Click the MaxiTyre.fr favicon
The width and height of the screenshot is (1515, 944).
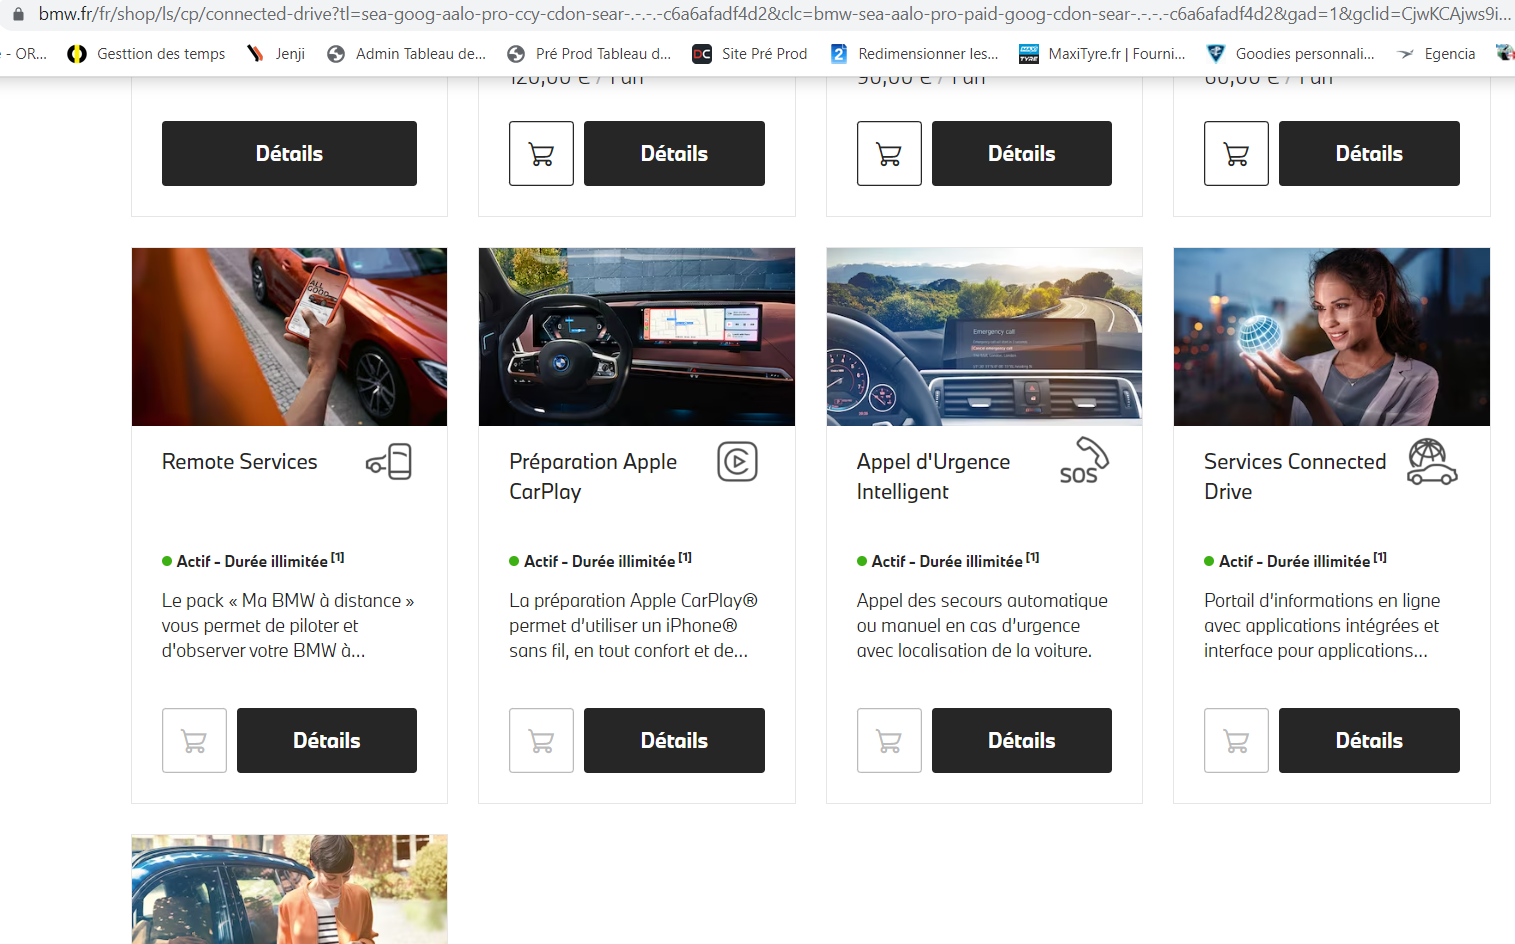tap(1029, 54)
